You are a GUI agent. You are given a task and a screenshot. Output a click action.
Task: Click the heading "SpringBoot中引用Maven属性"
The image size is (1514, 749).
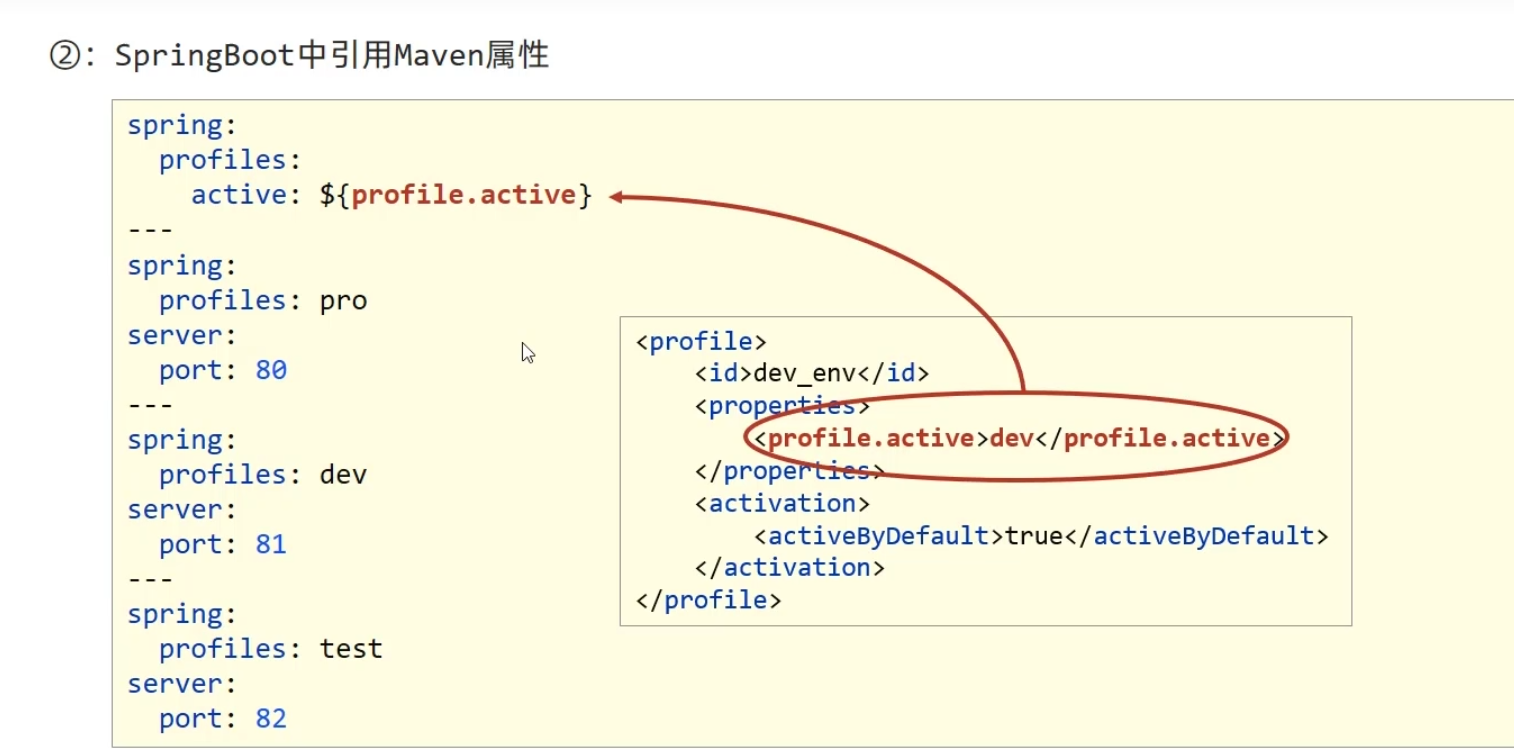[x=331, y=55]
